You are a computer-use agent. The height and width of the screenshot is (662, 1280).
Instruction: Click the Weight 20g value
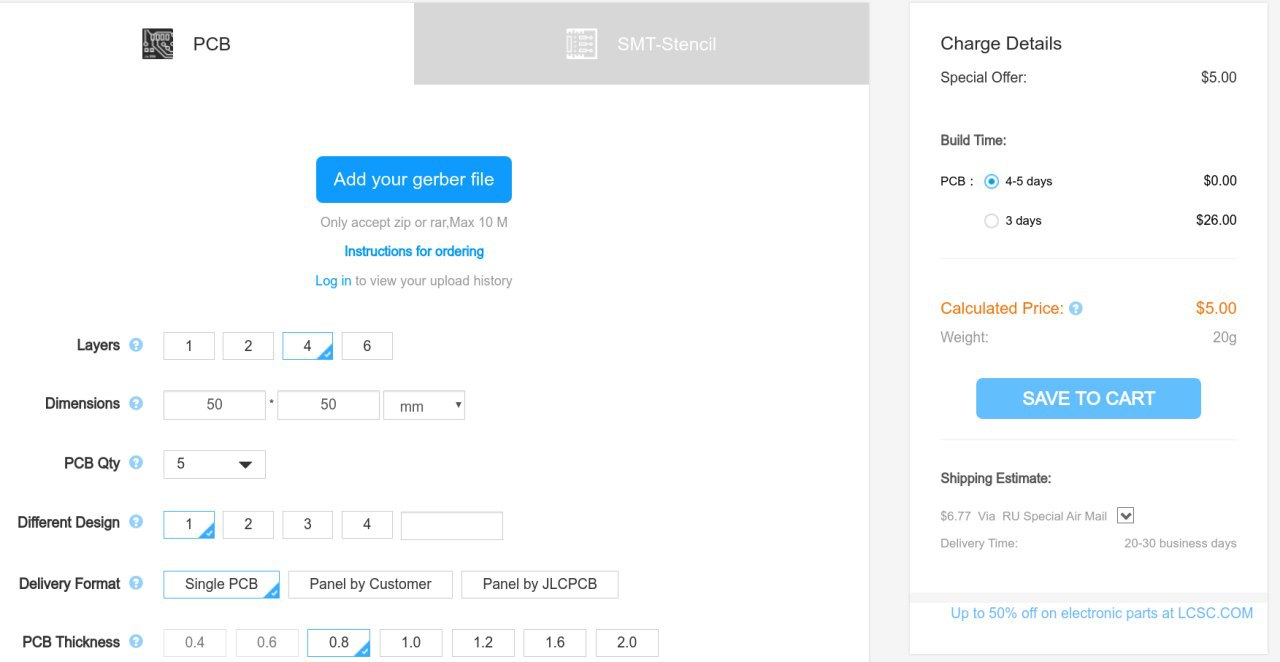click(1224, 338)
